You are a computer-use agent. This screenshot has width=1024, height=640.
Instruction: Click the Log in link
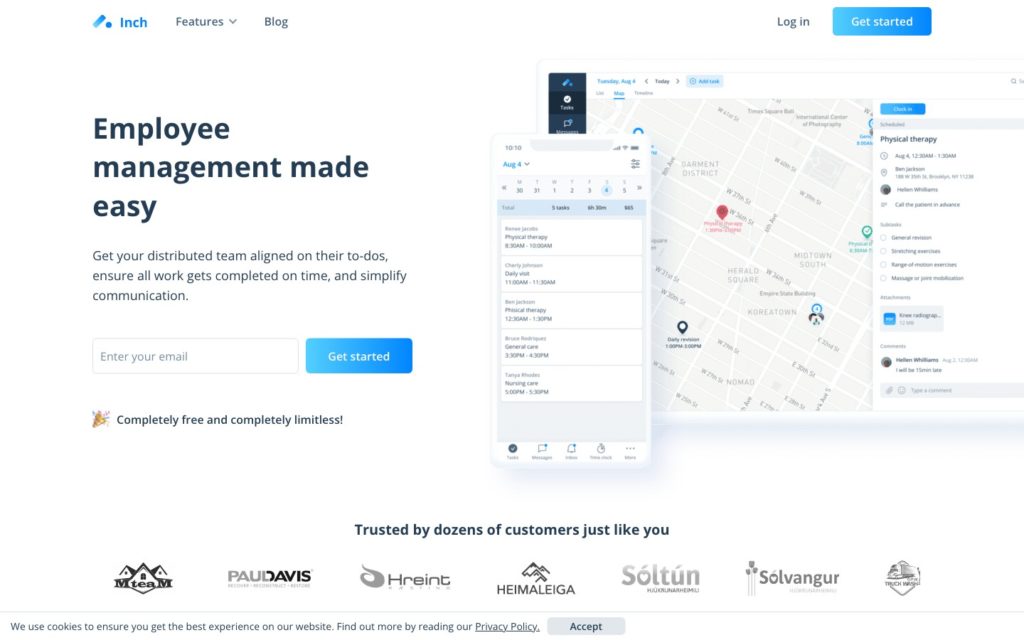click(793, 22)
